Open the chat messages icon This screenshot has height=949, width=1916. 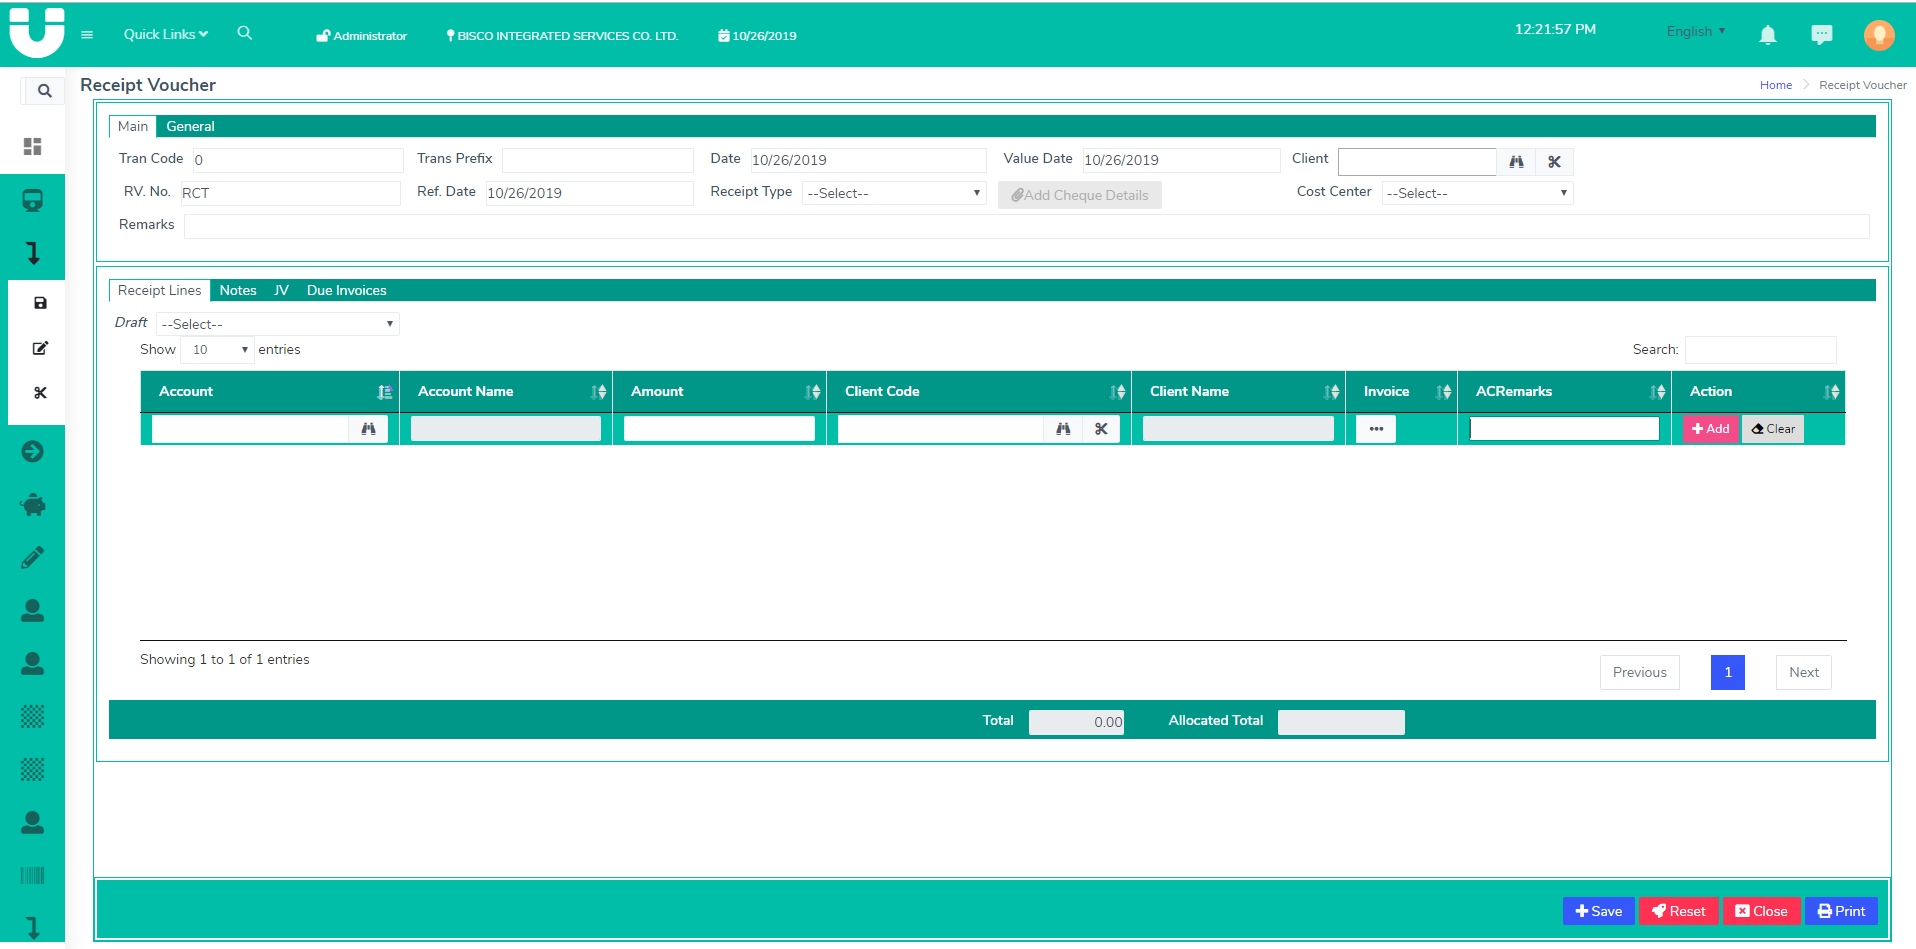(x=1821, y=35)
